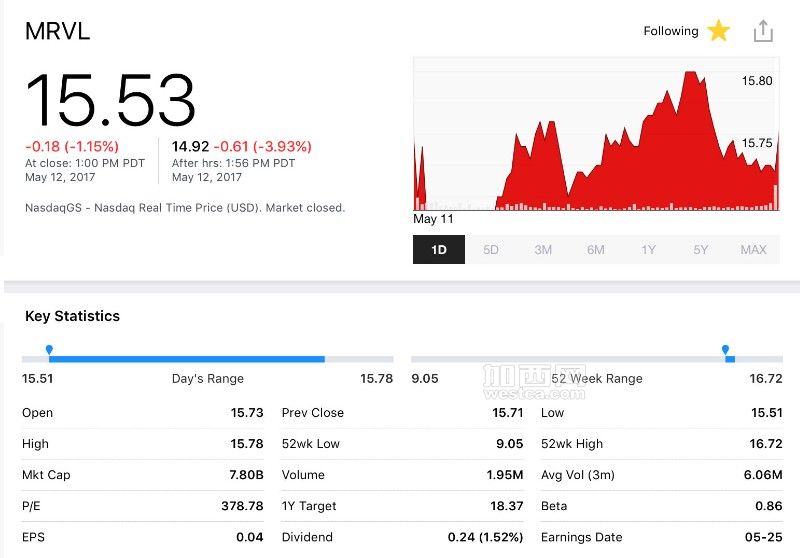Switch chart to the 5D range
The height and width of the screenshot is (558, 800).
pos(491,249)
